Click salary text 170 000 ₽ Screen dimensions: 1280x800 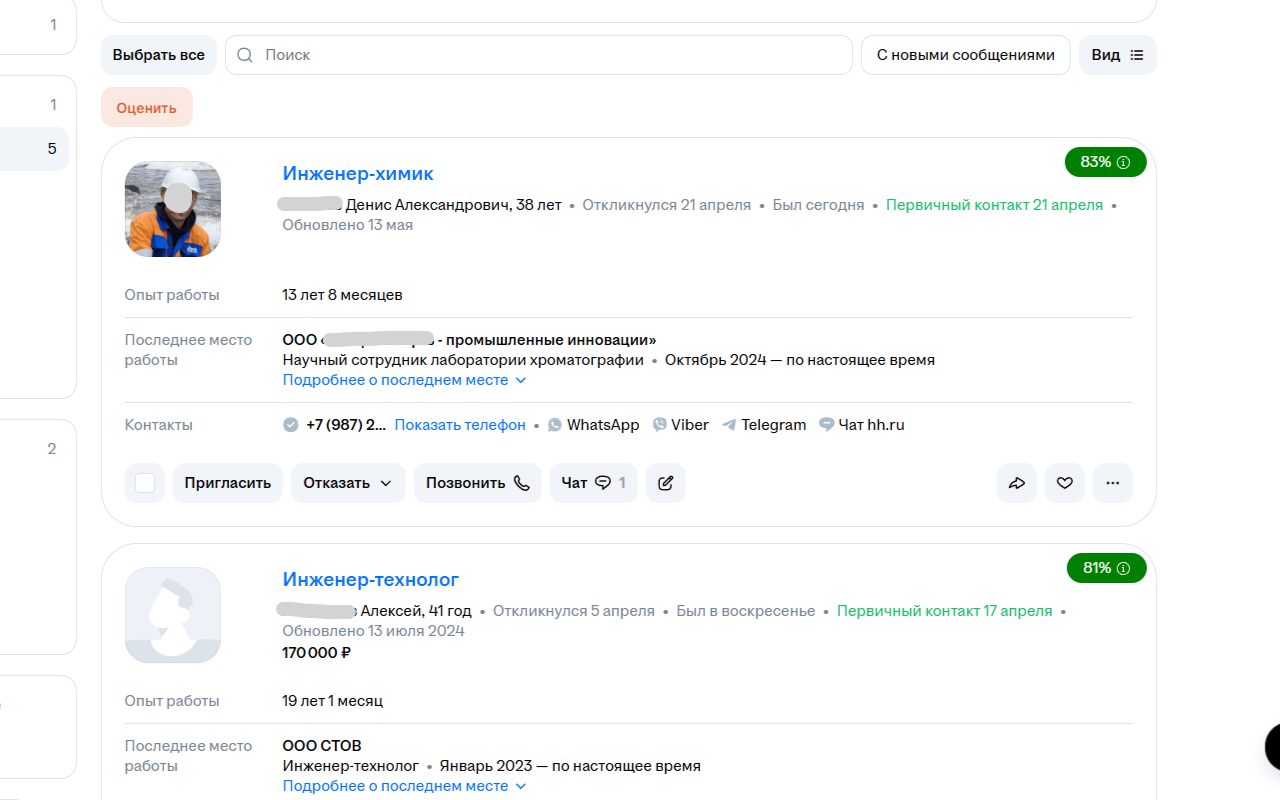pyautogui.click(x=316, y=653)
